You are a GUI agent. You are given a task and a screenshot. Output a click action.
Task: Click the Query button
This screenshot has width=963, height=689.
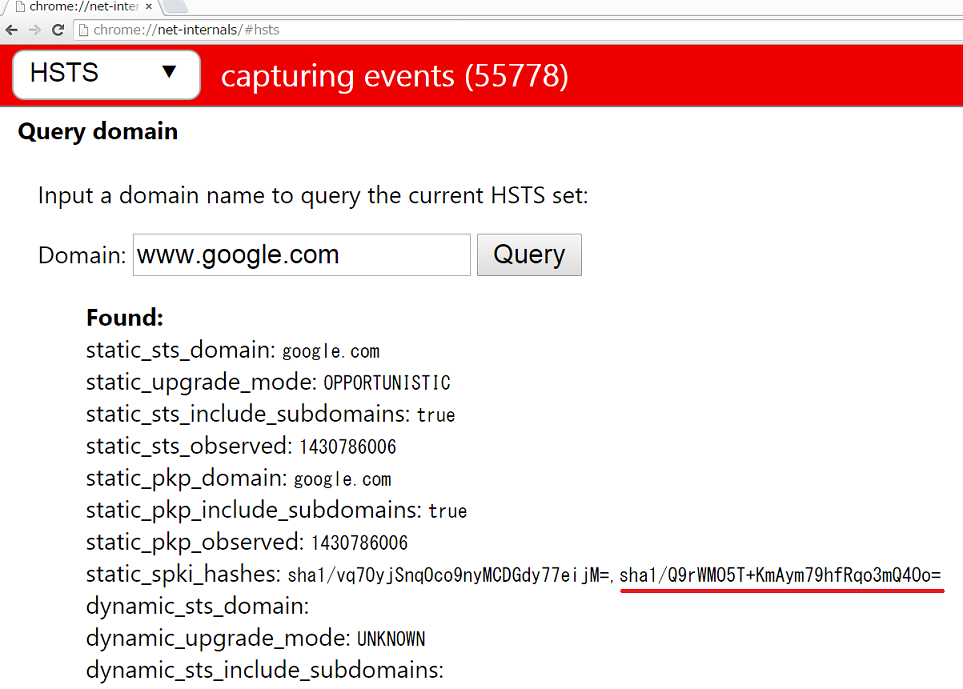(529, 255)
